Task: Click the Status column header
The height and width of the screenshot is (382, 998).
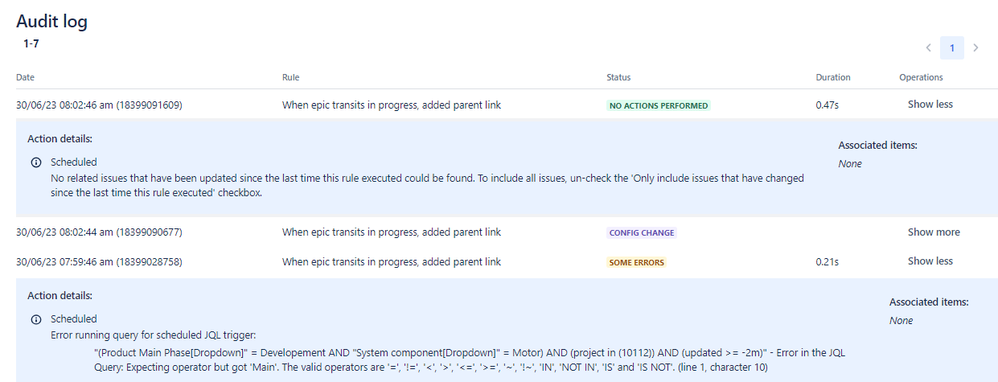Action: (619, 77)
